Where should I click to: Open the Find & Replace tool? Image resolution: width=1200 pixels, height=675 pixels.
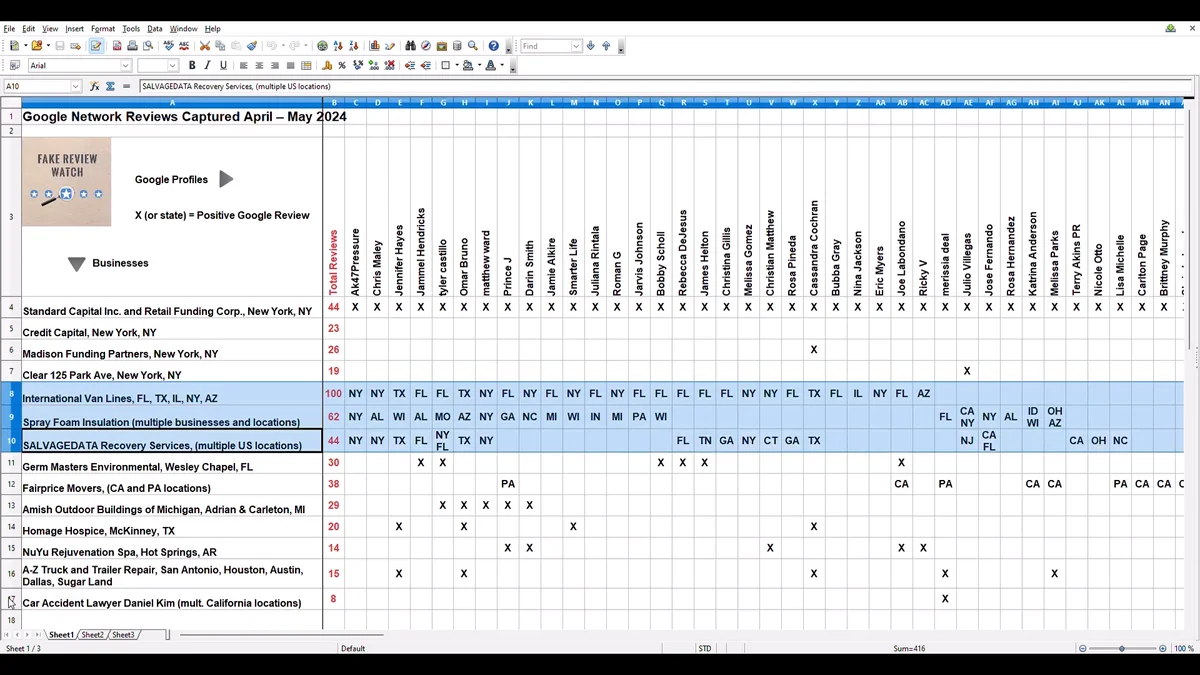point(409,45)
